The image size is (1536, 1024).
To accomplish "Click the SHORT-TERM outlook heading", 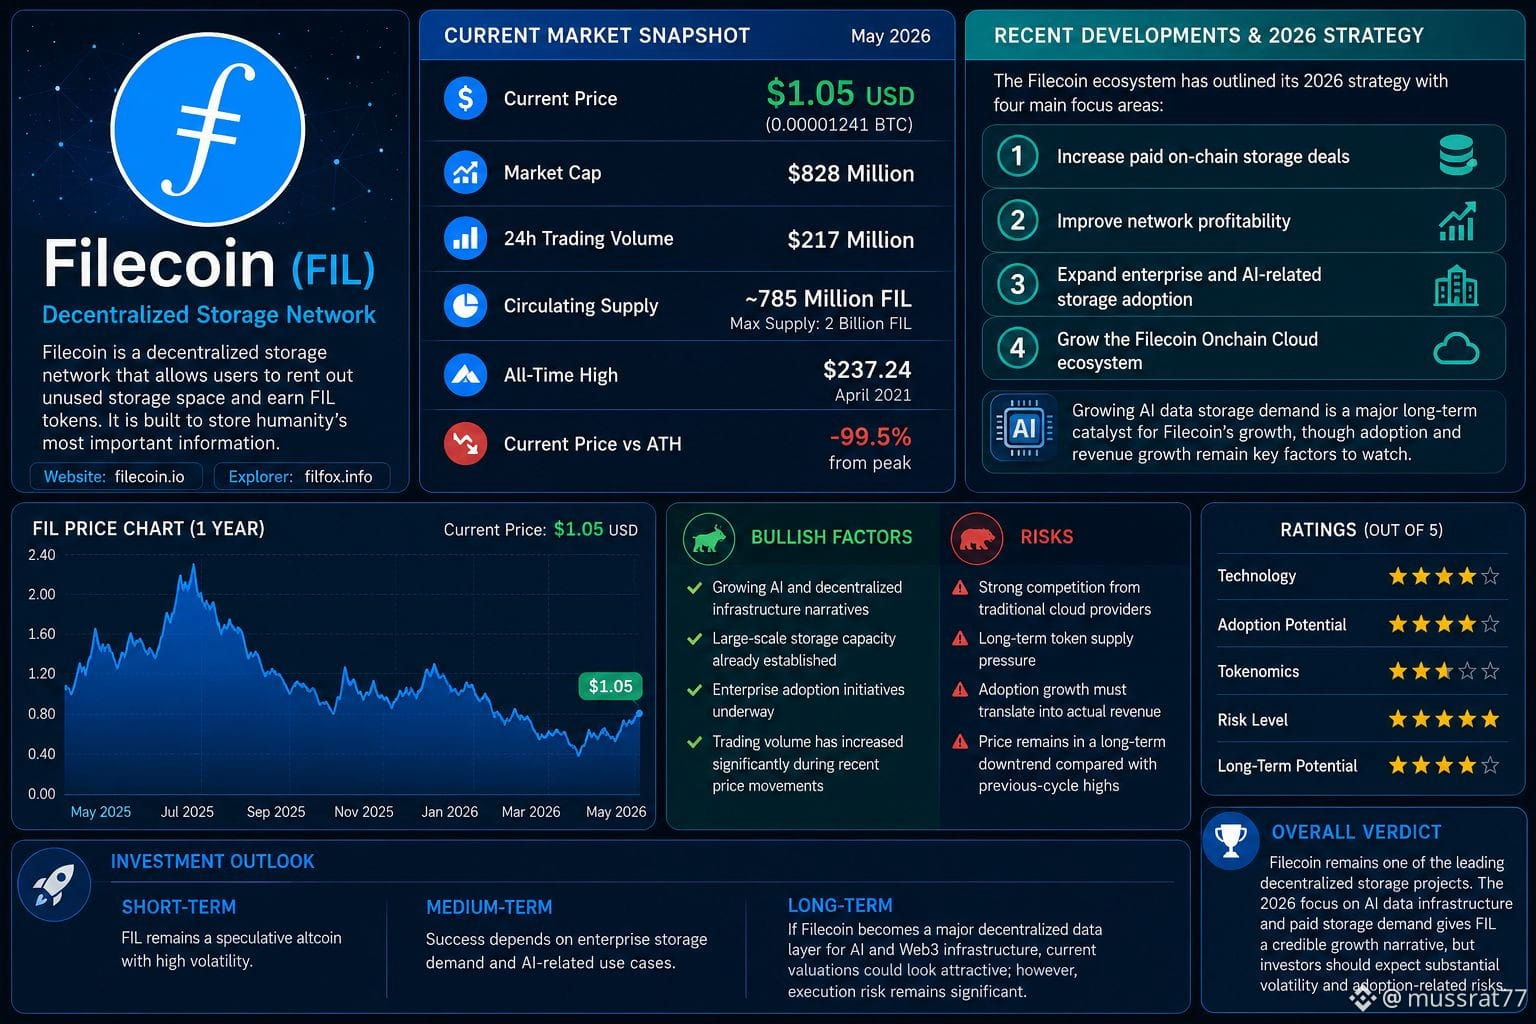I will pos(179,907).
